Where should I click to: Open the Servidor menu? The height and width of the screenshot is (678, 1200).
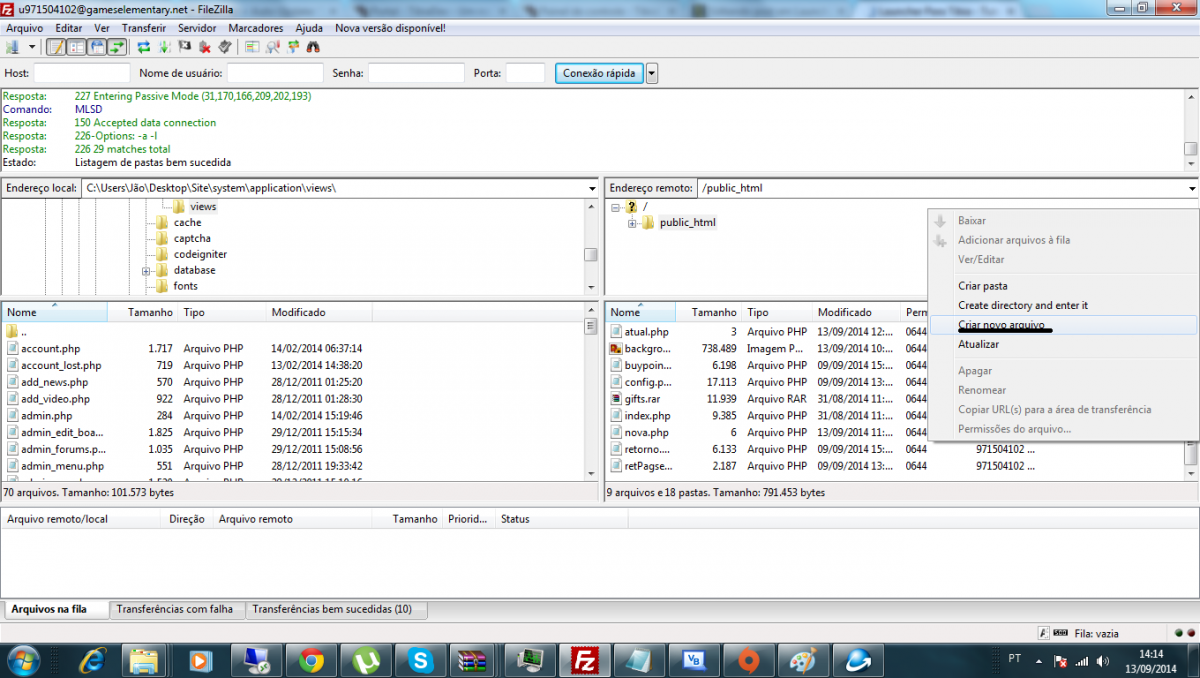click(197, 28)
